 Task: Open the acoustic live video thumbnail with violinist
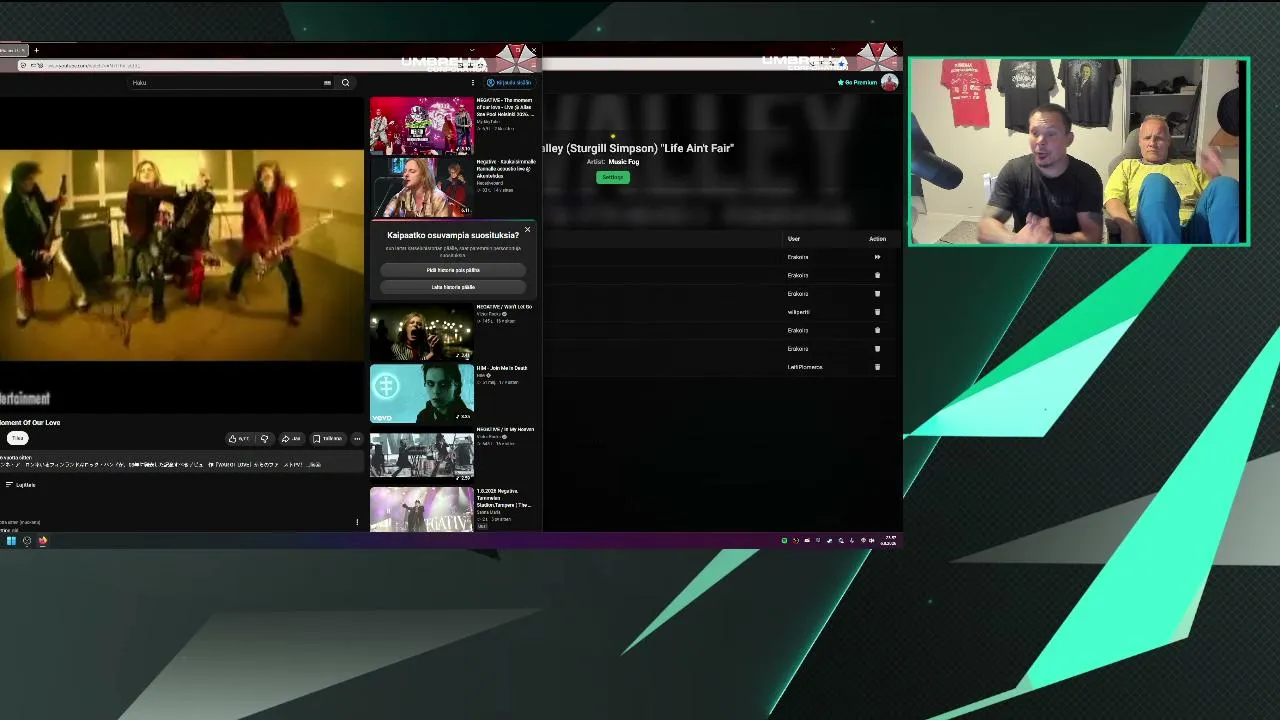421,187
